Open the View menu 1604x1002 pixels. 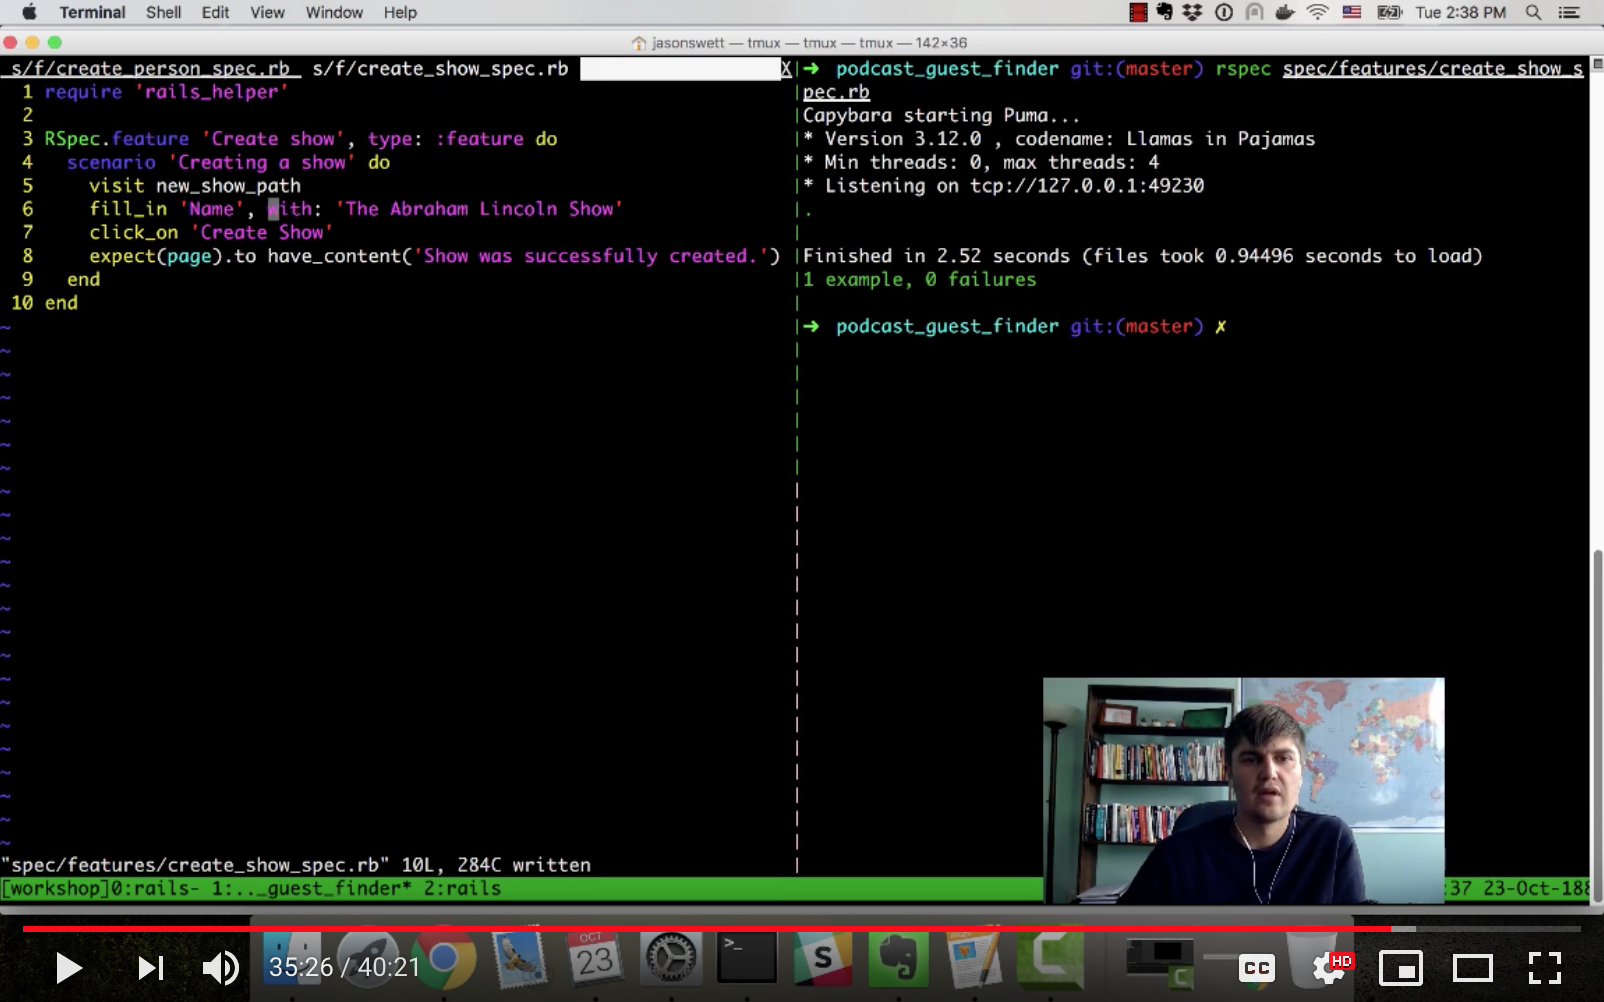(x=267, y=12)
